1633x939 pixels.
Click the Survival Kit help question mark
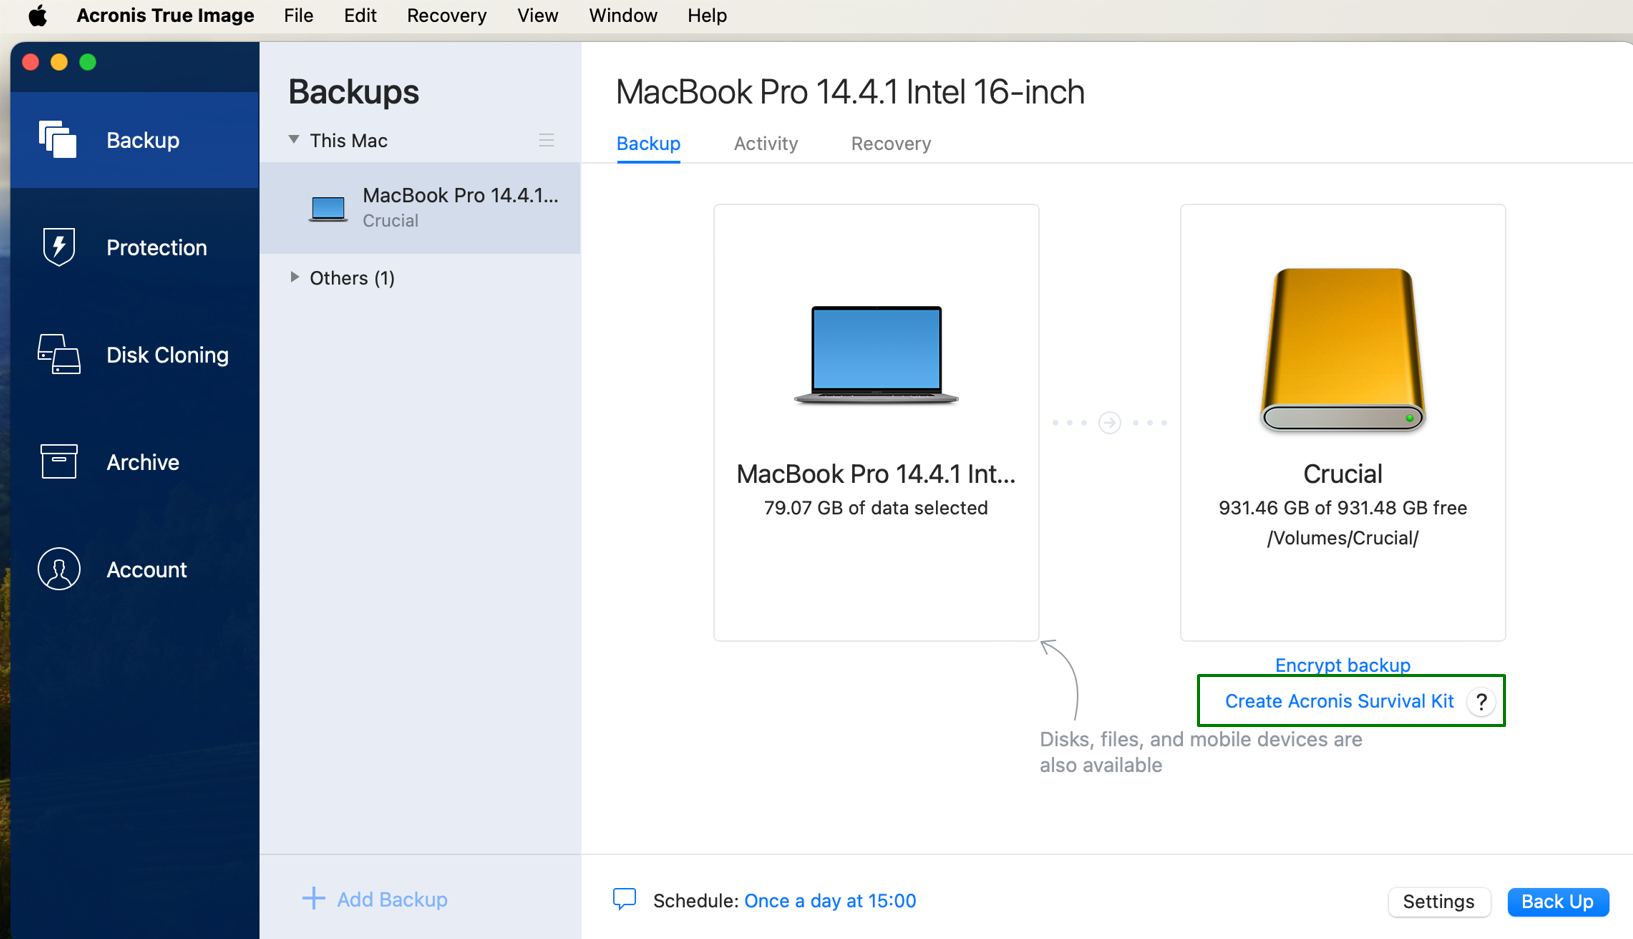pos(1481,702)
